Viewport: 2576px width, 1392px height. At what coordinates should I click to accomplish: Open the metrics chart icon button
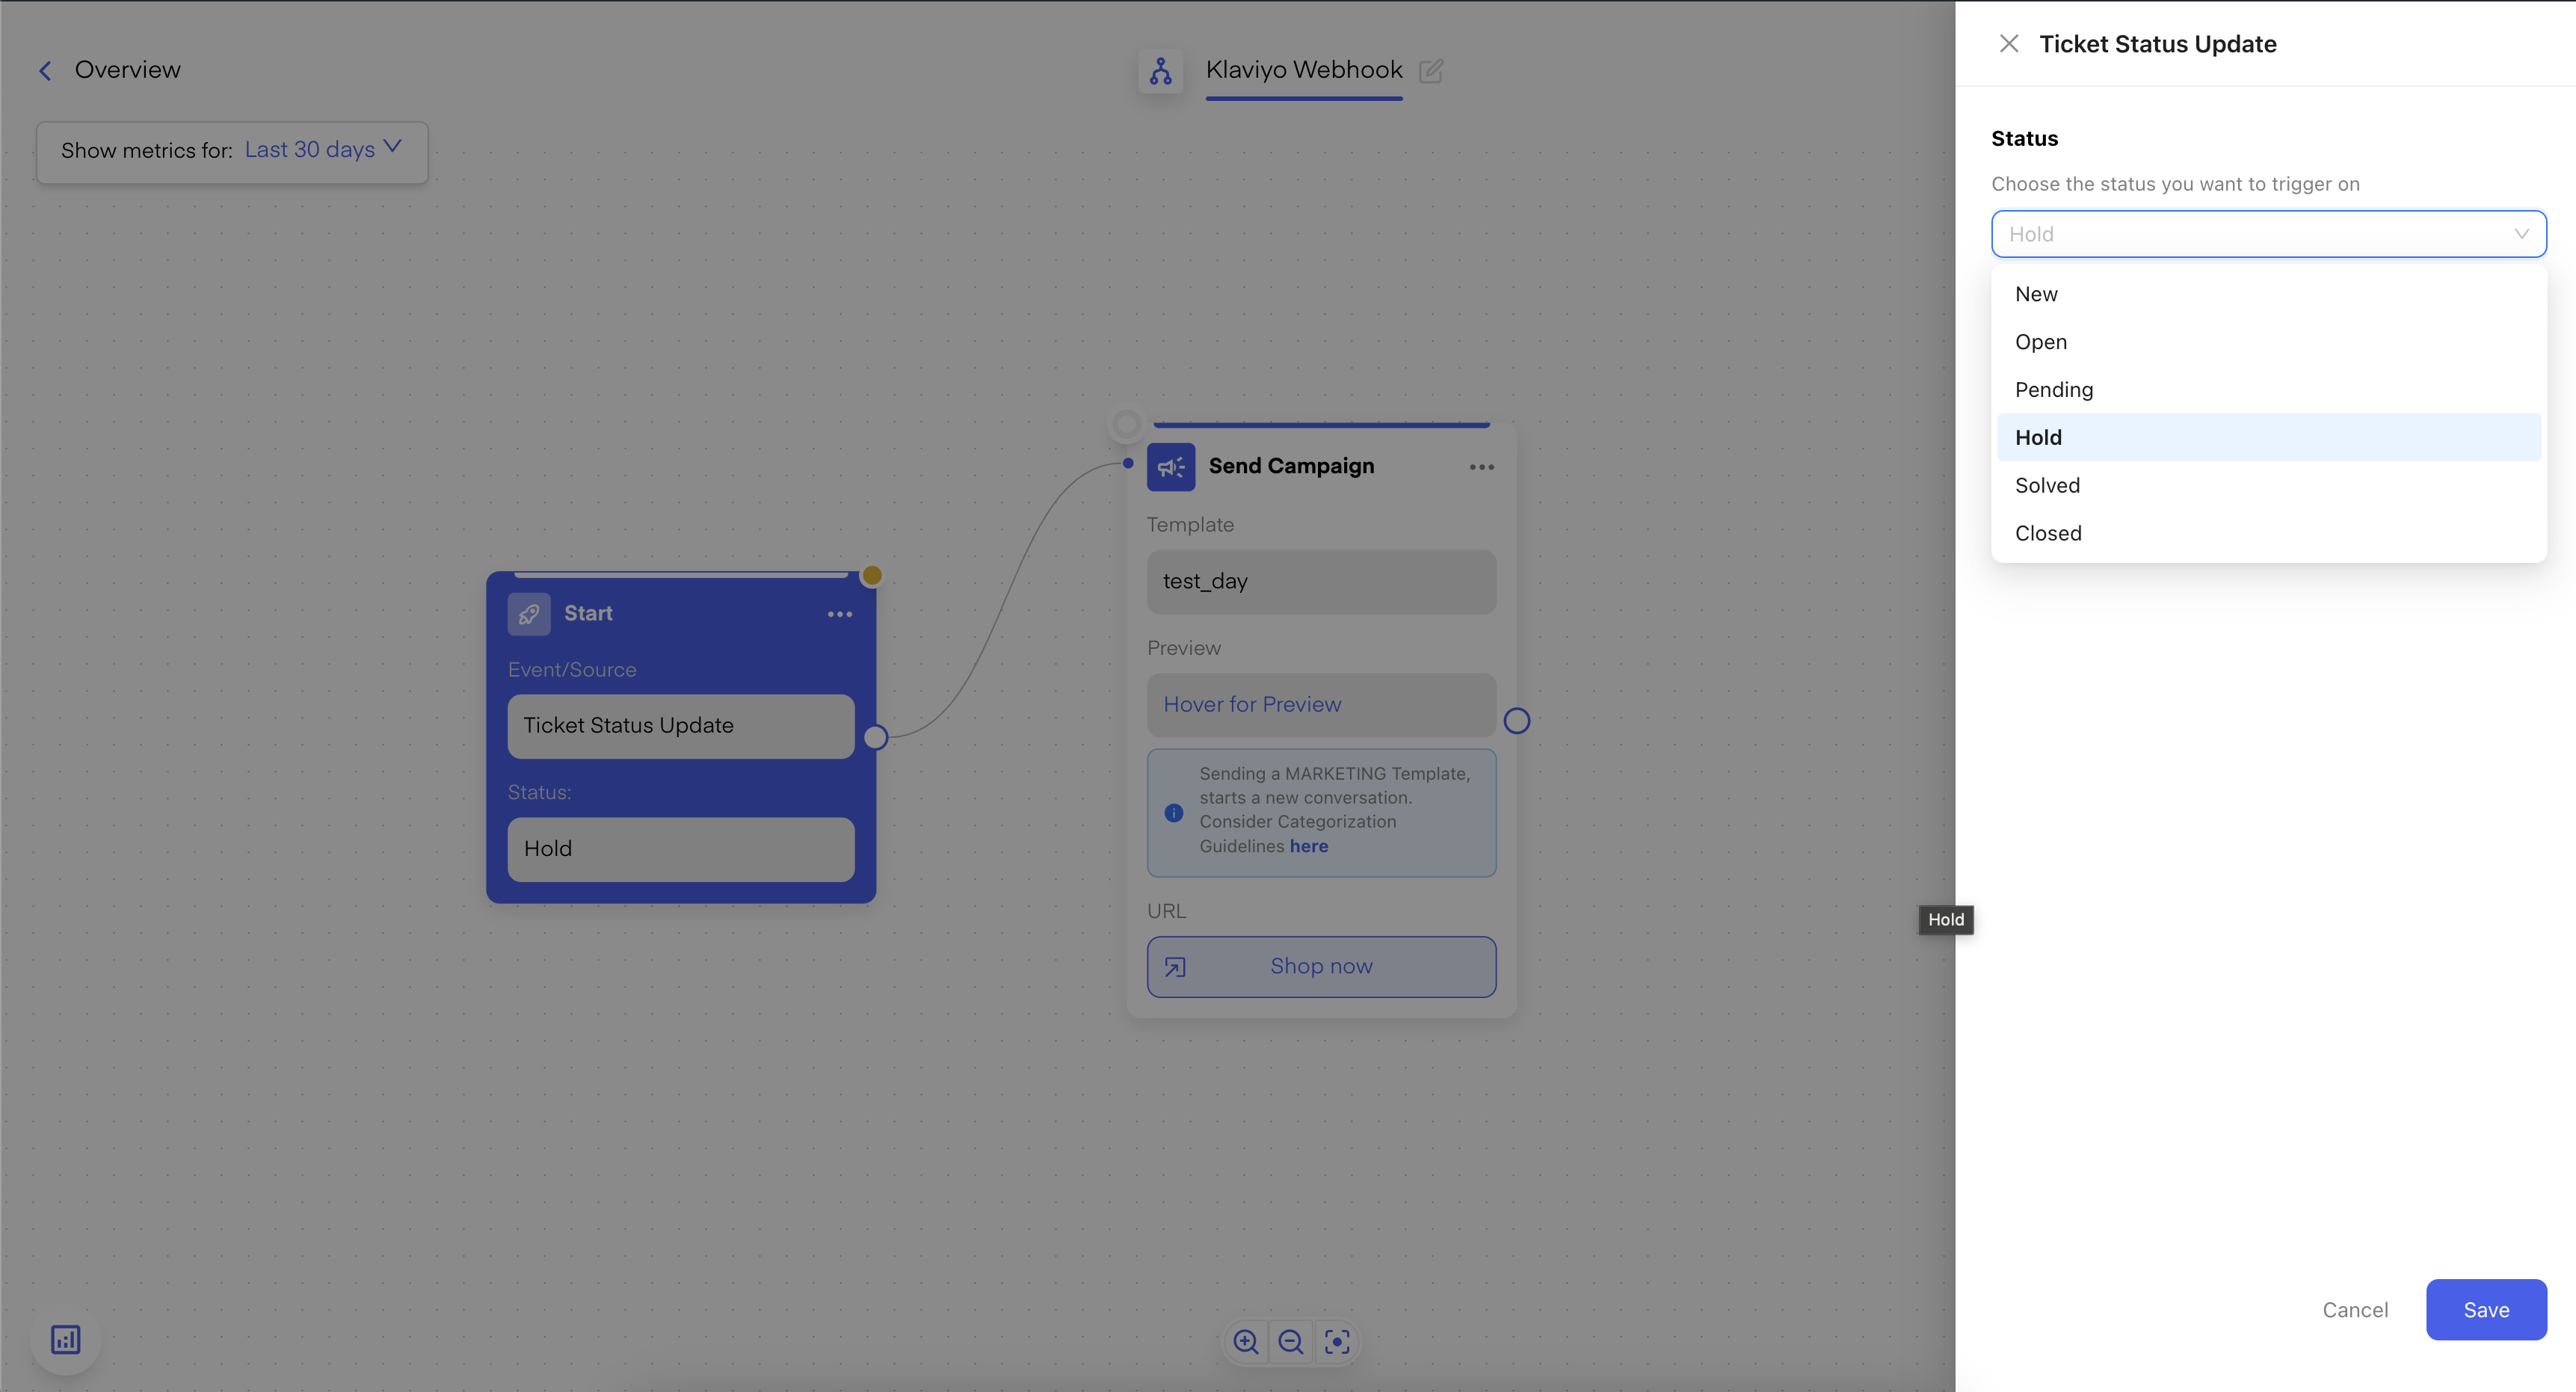66,1339
